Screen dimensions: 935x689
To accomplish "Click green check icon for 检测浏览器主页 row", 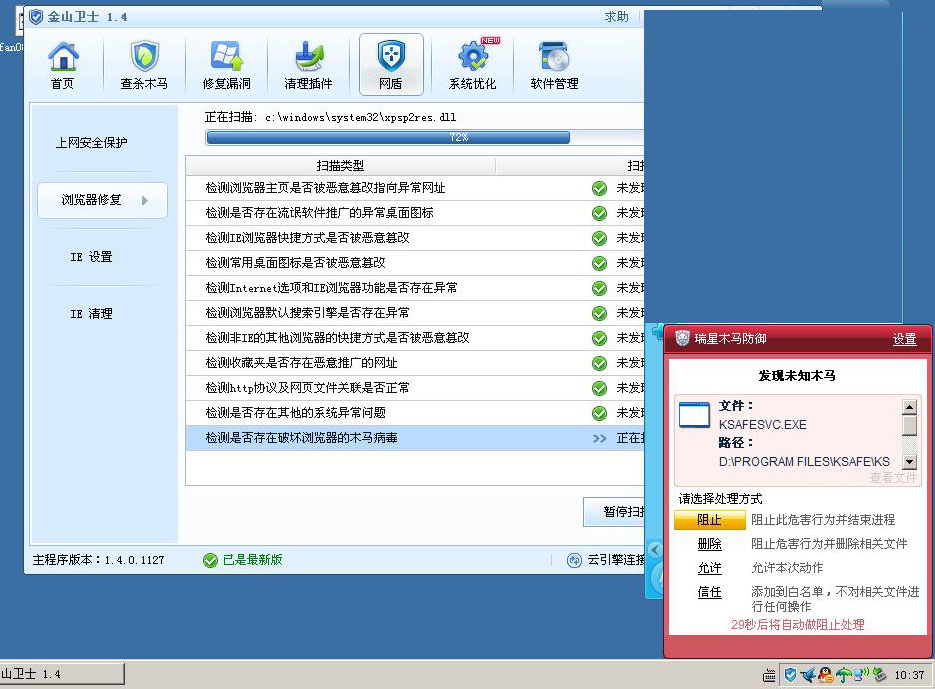I will coord(599,189).
